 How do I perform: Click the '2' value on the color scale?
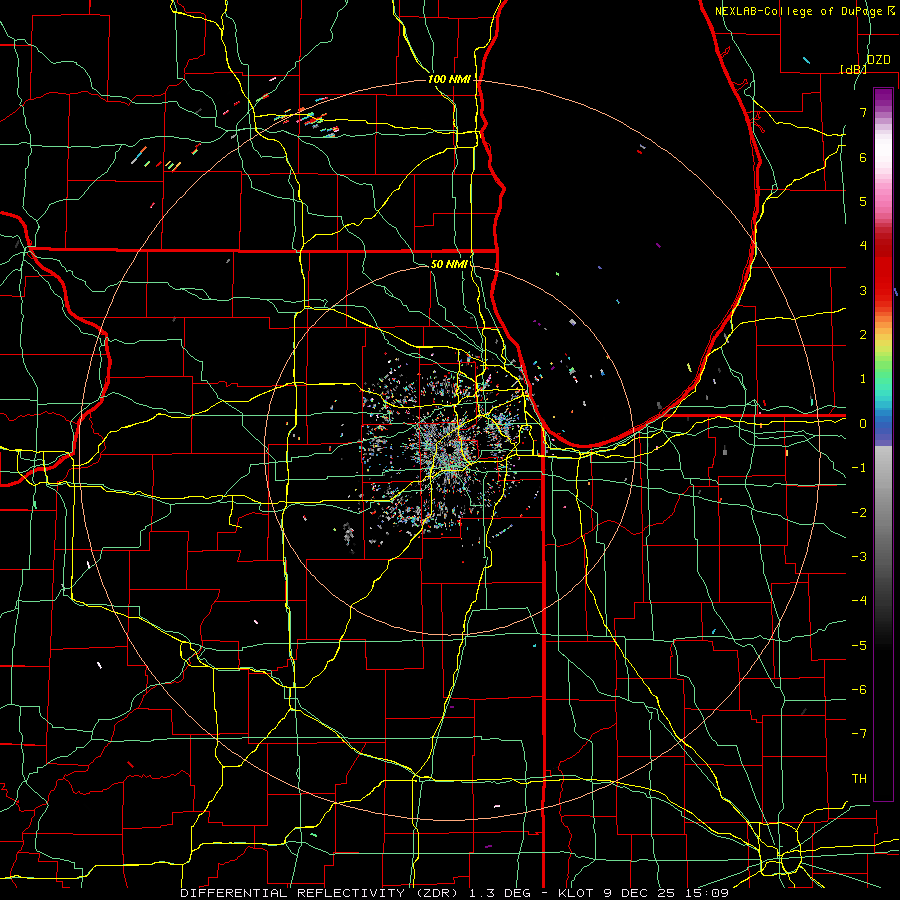click(863, 335)
